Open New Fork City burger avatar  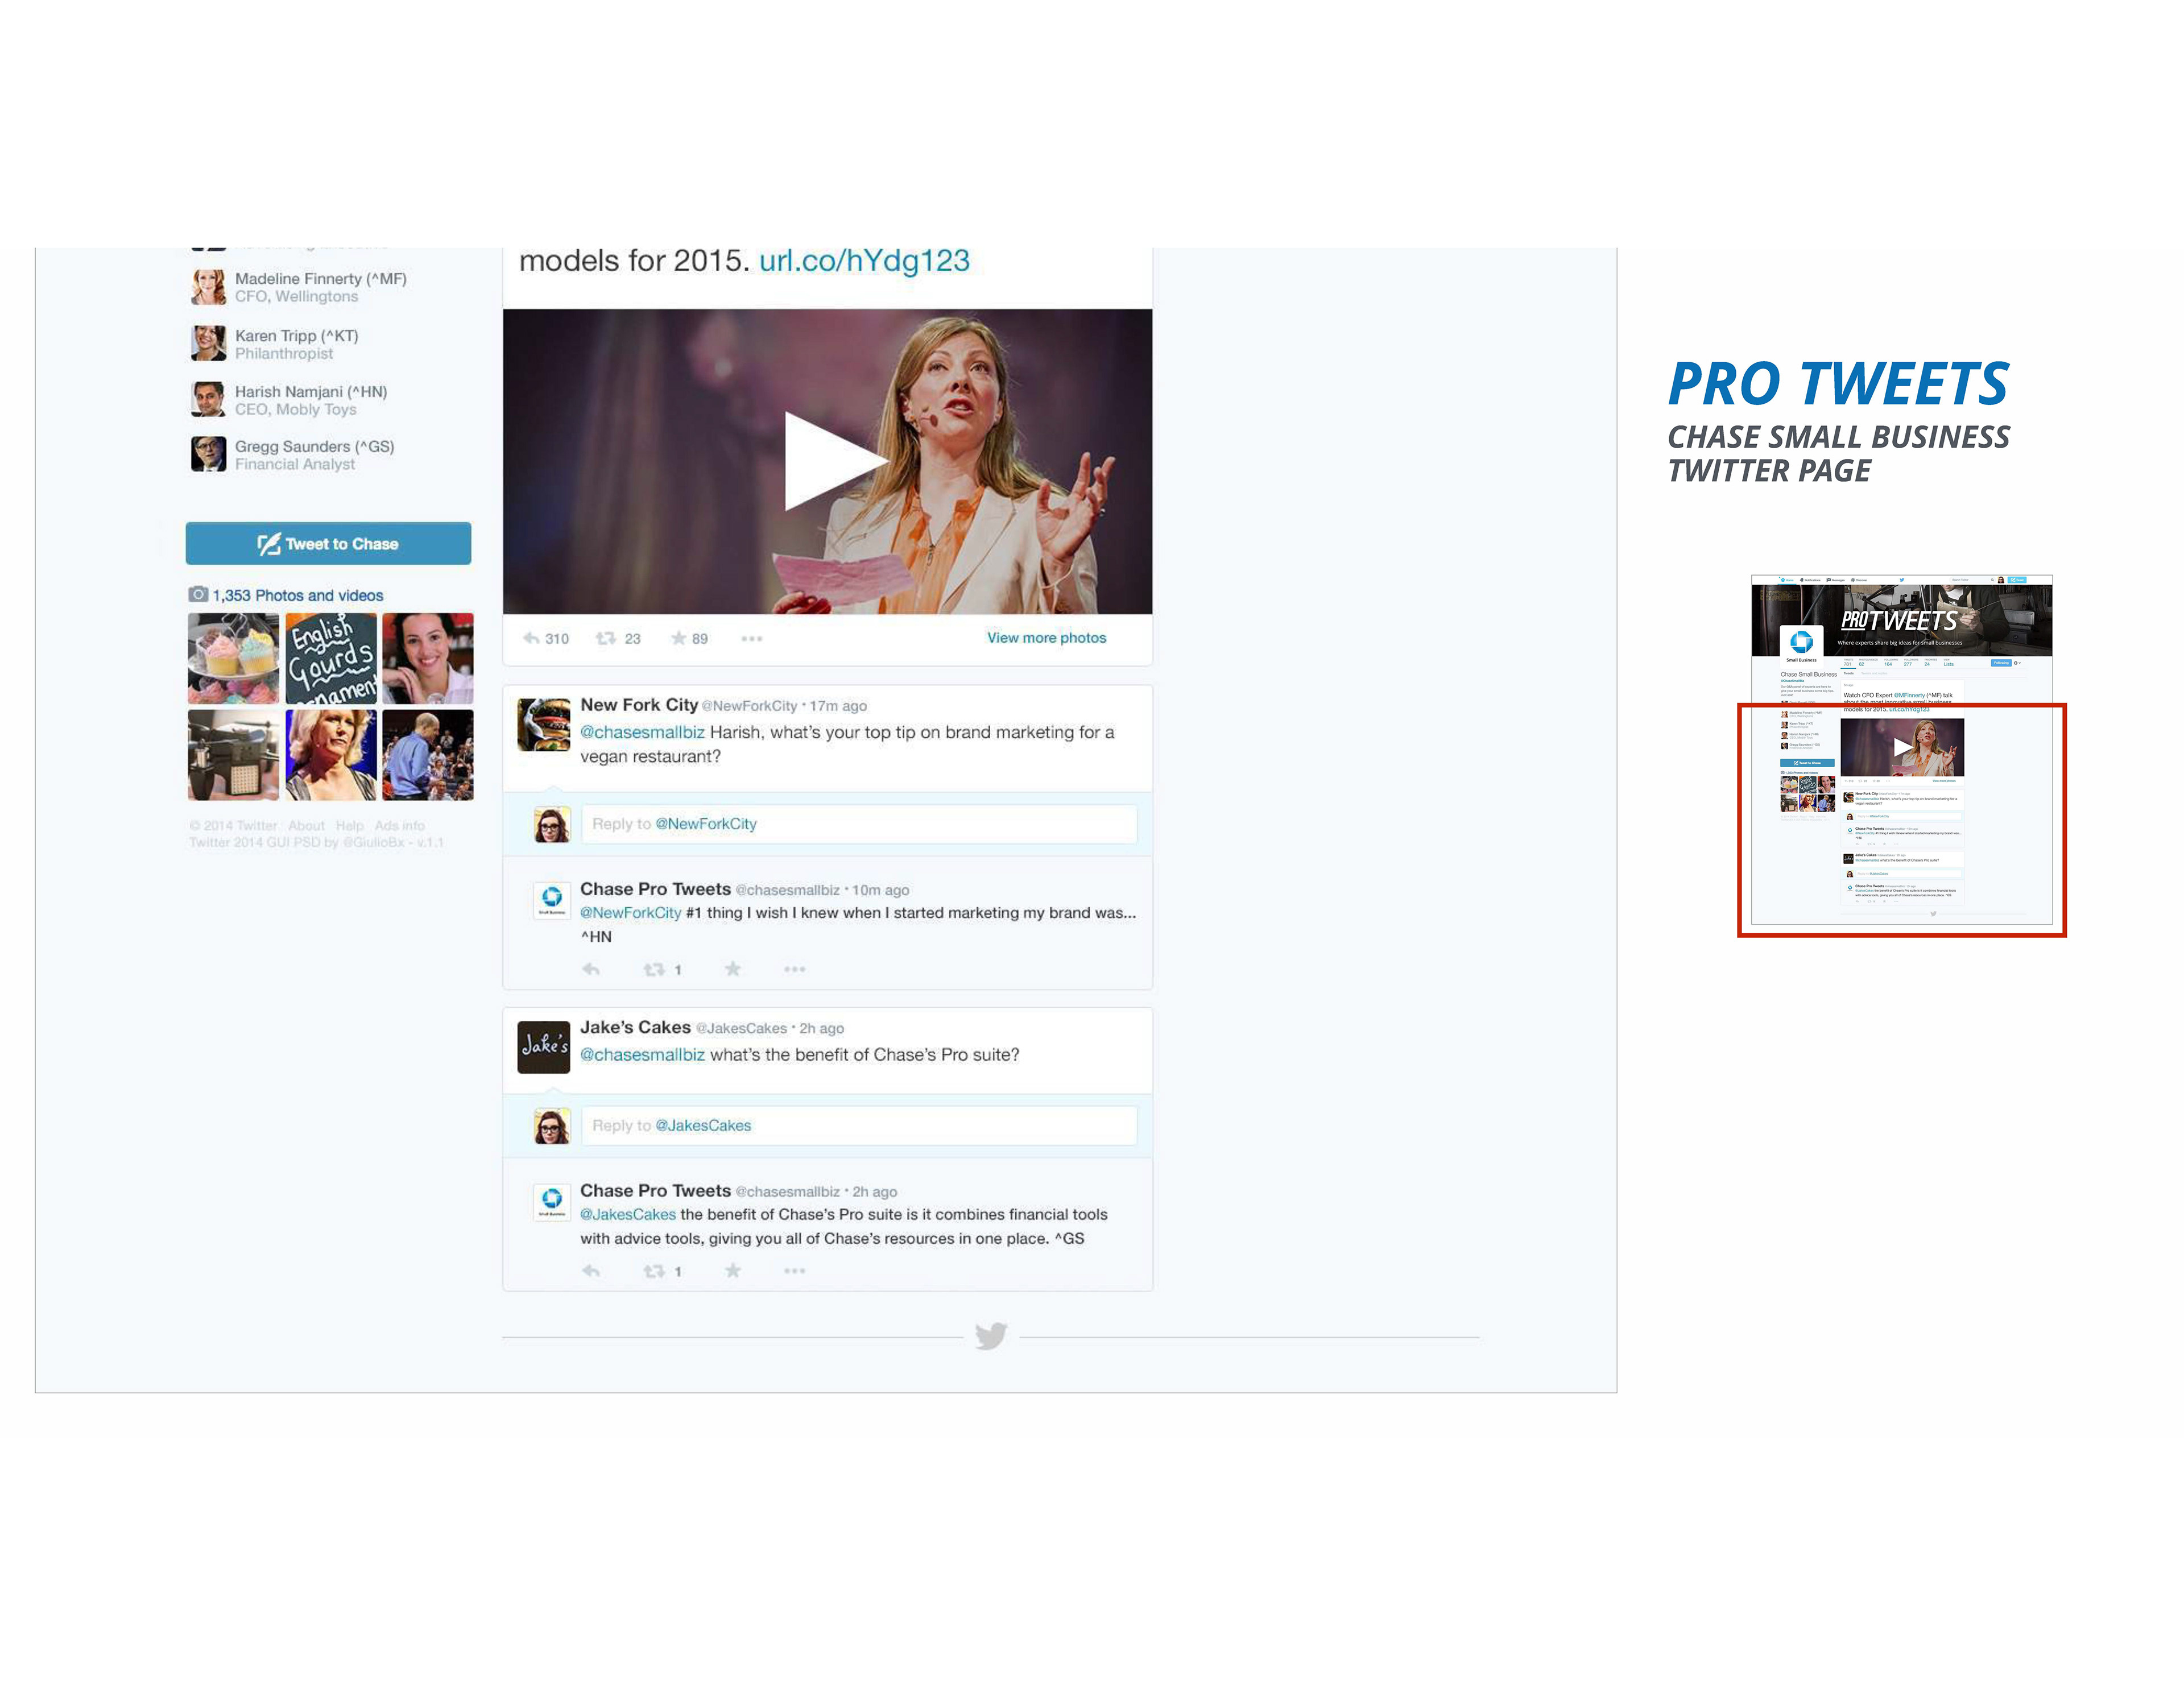pos(543,724)
